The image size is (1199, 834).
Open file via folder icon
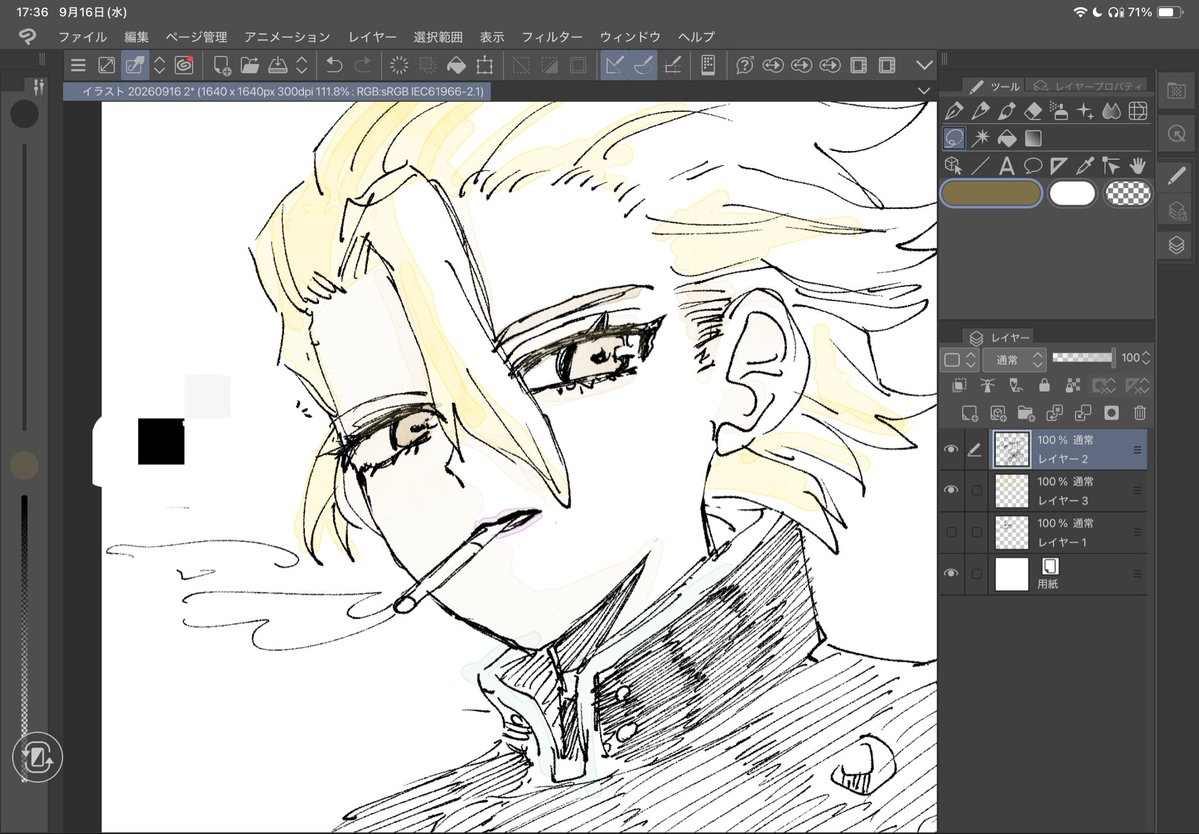pyautogui.click(x=249, y=65)
